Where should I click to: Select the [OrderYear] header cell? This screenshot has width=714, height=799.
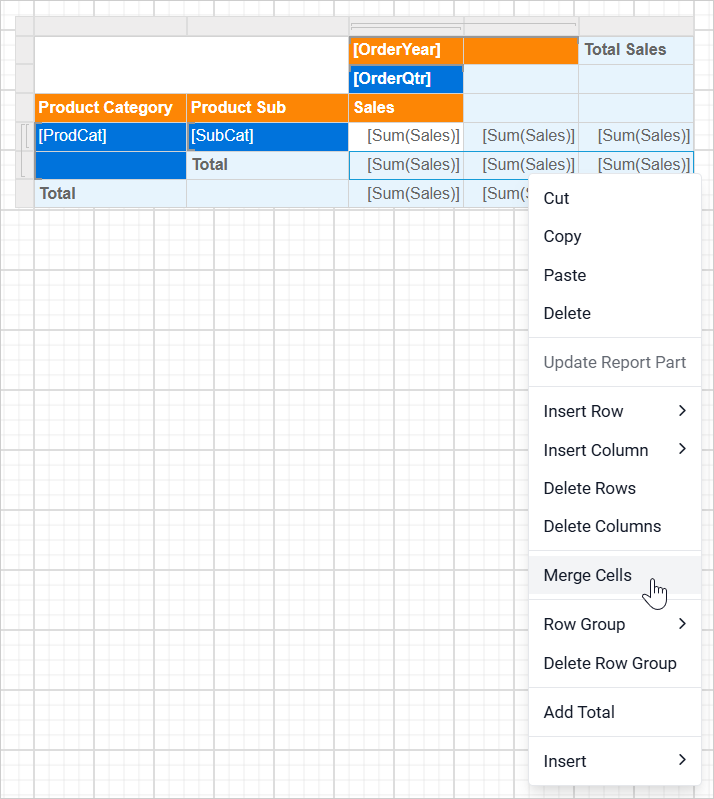(x=406, y=50)
